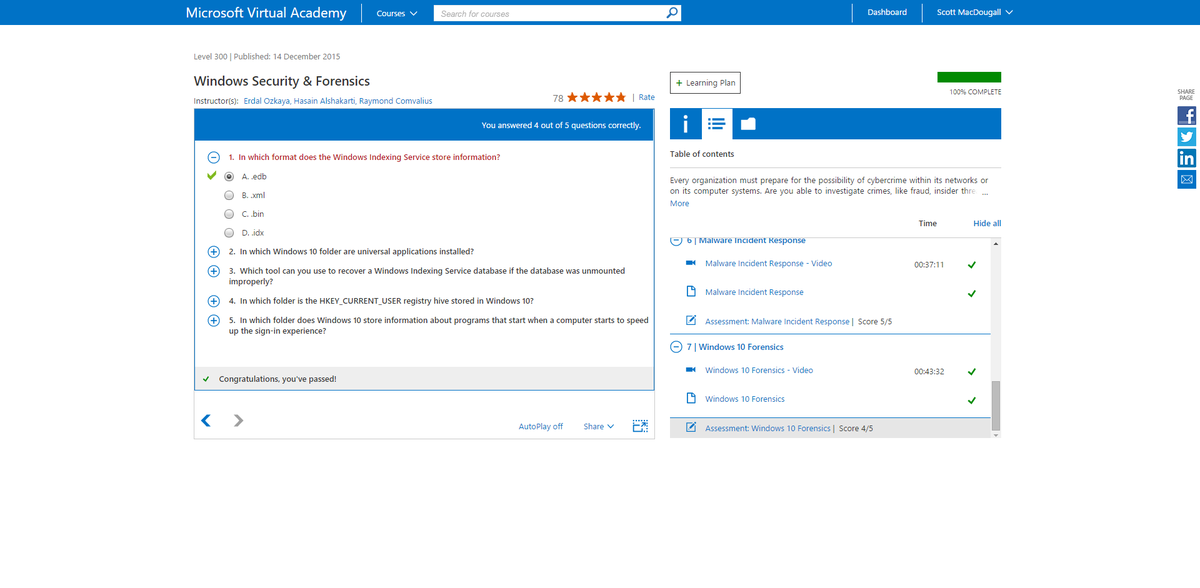Click the 00:43:32 duration text
Image resolution: width=1200 pixels, height=588 pixels.
(x=929, y=371)
